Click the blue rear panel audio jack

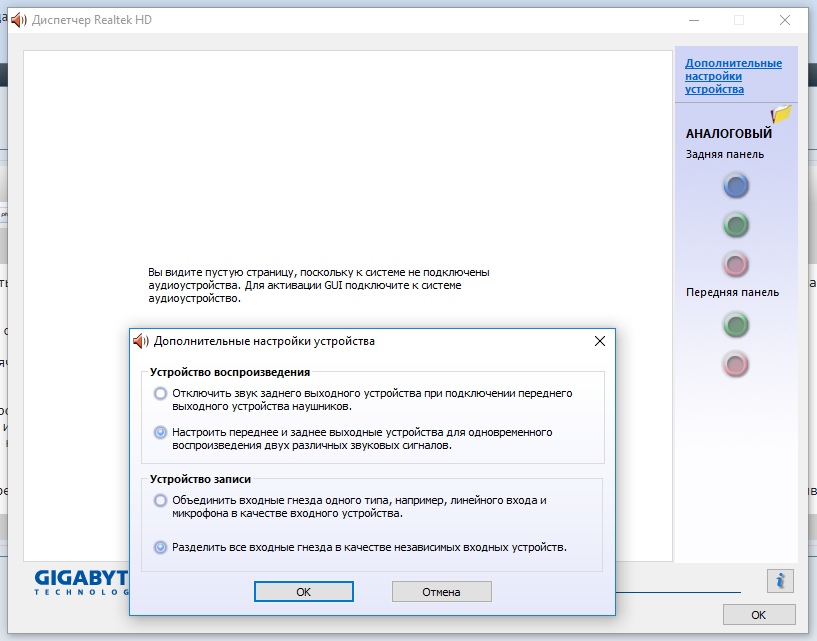click(x=736, y=186)
